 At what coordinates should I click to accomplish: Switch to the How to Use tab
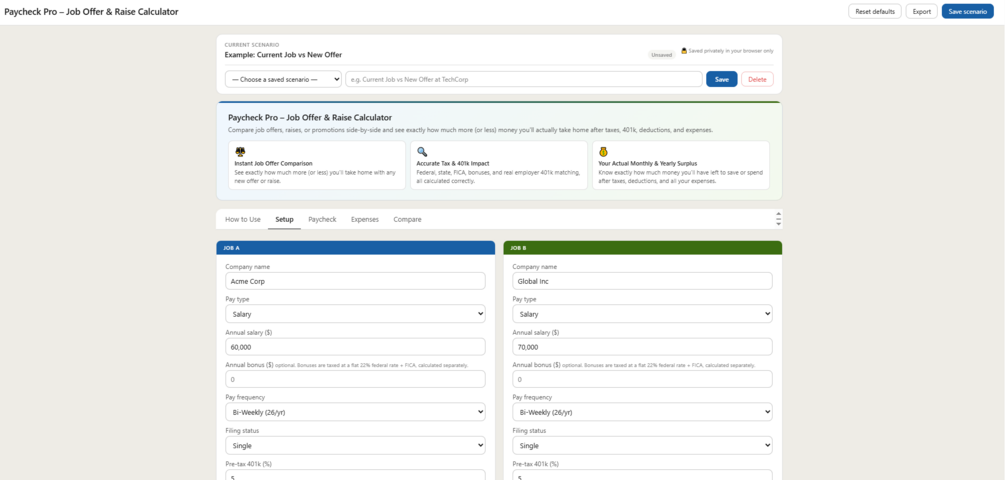pyautogui.click(x=243, y=219)
